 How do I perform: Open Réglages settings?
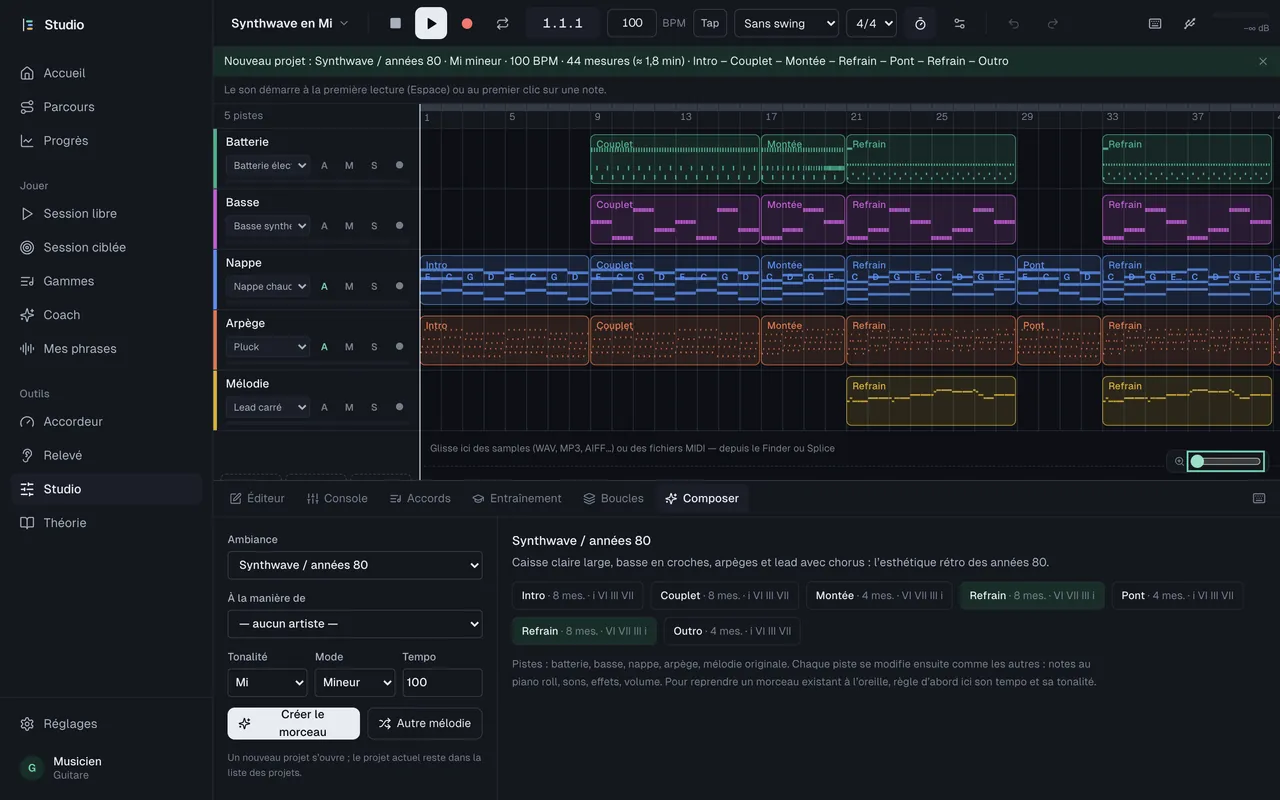point(106,724)
